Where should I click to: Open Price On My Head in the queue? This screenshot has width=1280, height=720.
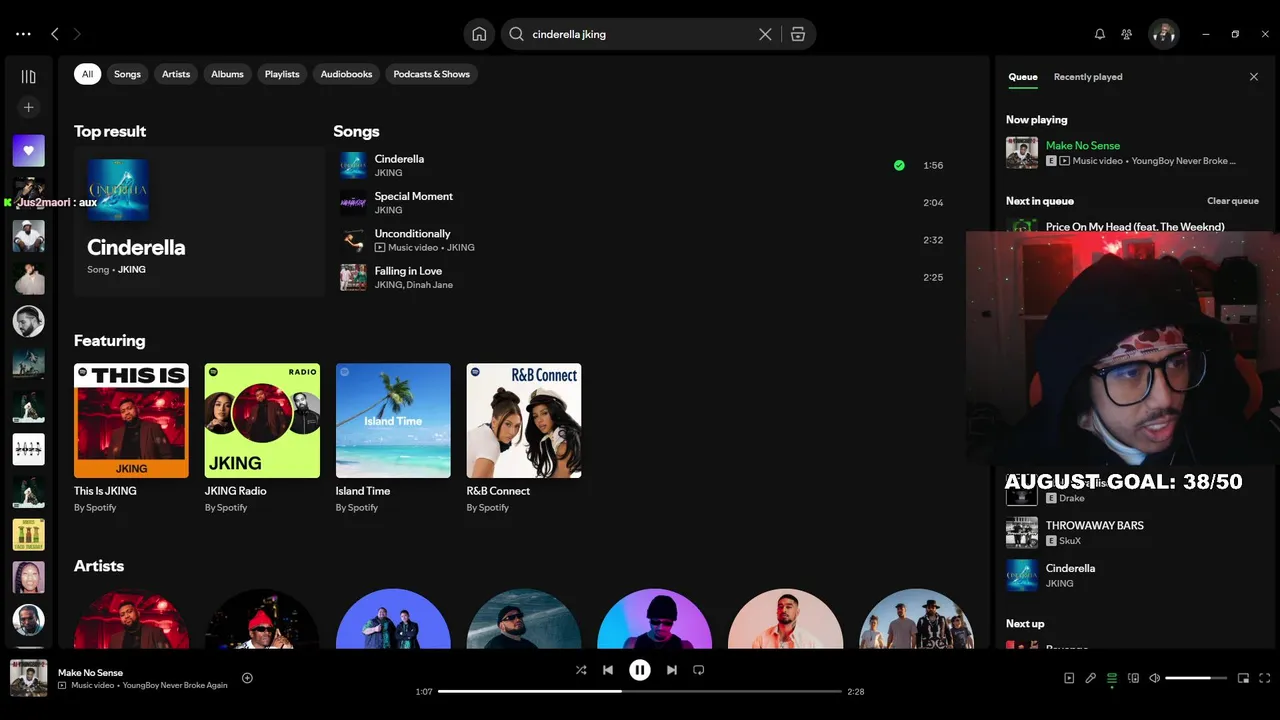pos(1135,227)
